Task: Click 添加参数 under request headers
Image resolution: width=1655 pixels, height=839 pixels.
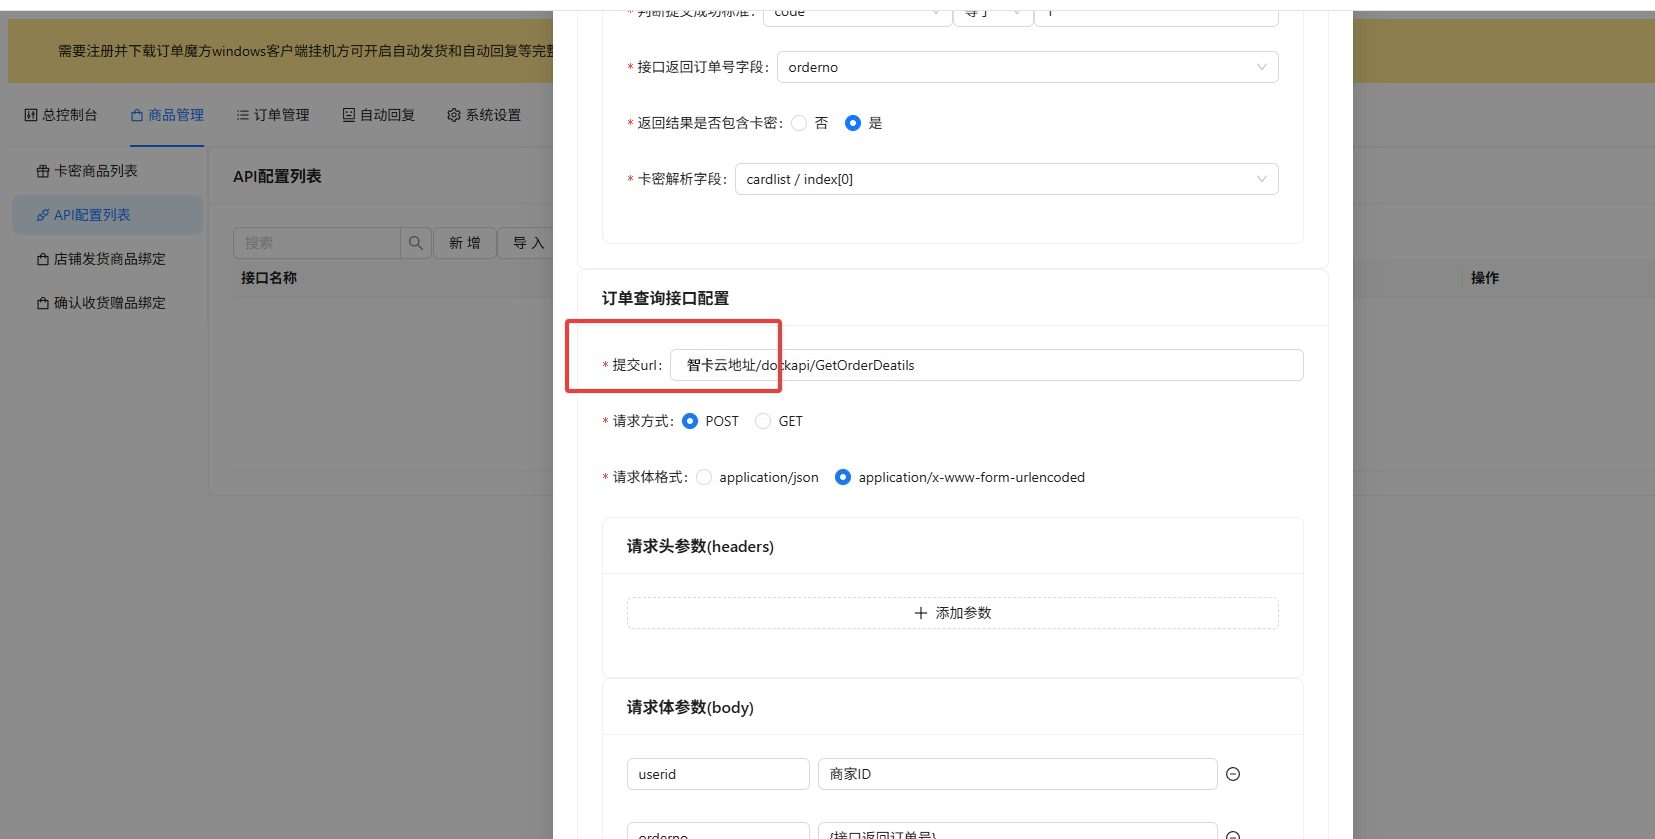Action: [x=952, y=613]
